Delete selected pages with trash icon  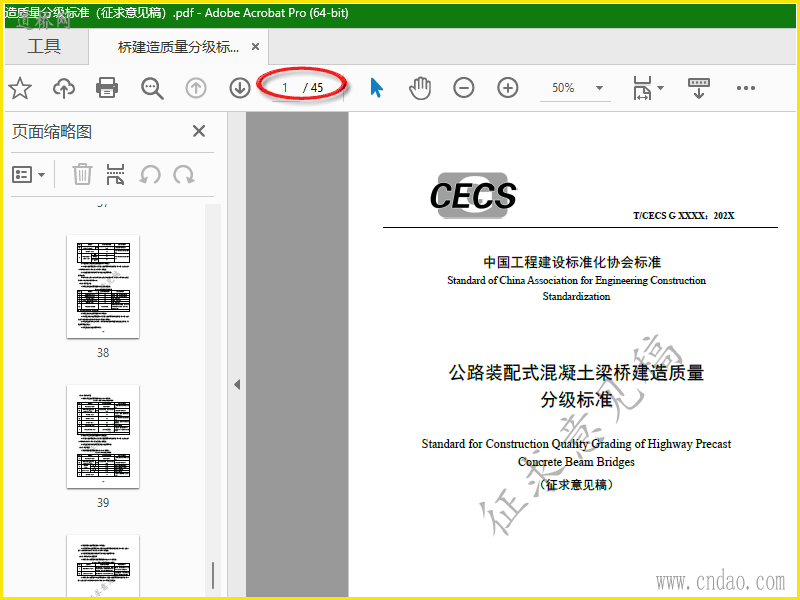click(x=82, y=174)
